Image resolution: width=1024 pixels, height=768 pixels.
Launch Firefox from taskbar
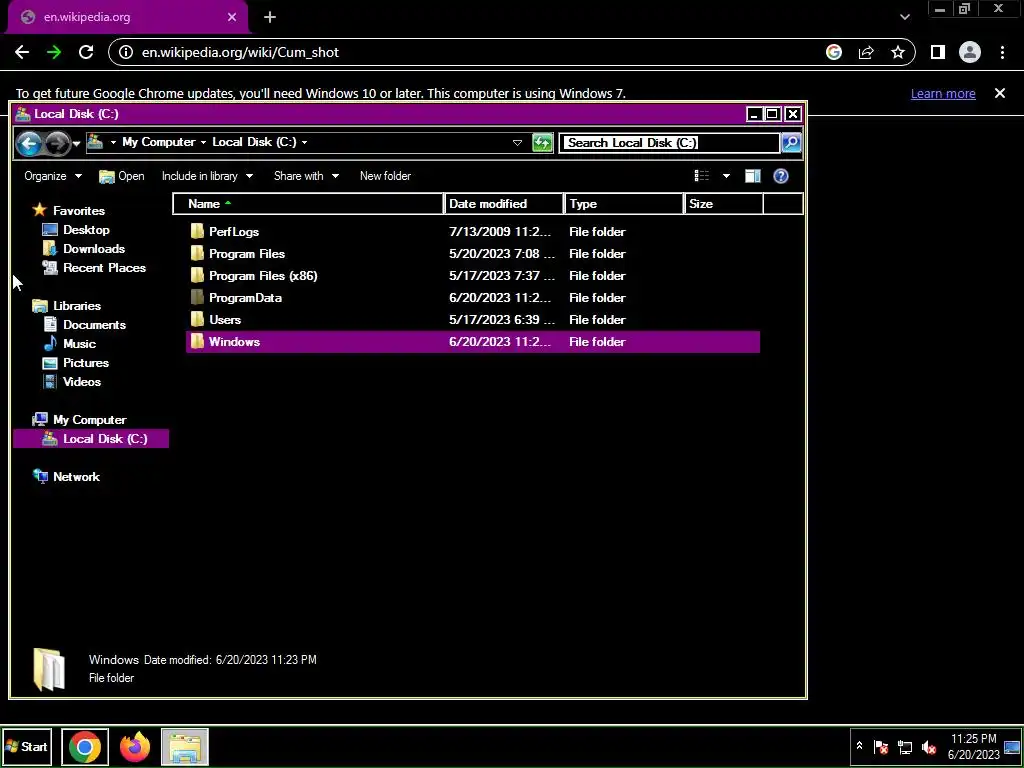(x=135, y=746)
